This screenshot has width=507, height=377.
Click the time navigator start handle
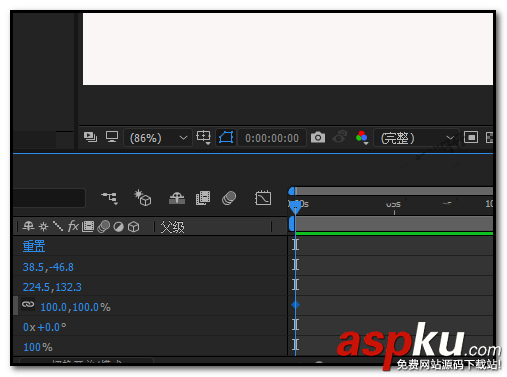[x=292, y=191]
